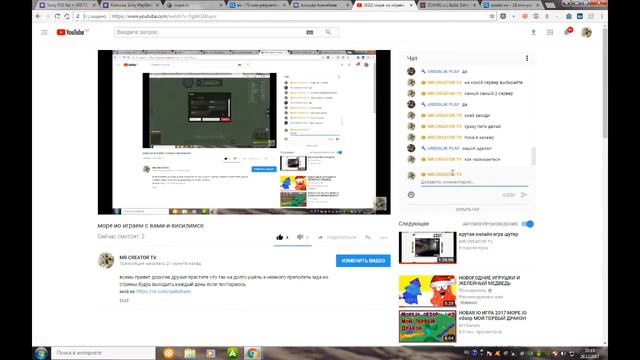Image resolution: width=640 pixels, height=360 pixels.
Task: Open the Chrome three-dot menu
Action: [602, 16]
